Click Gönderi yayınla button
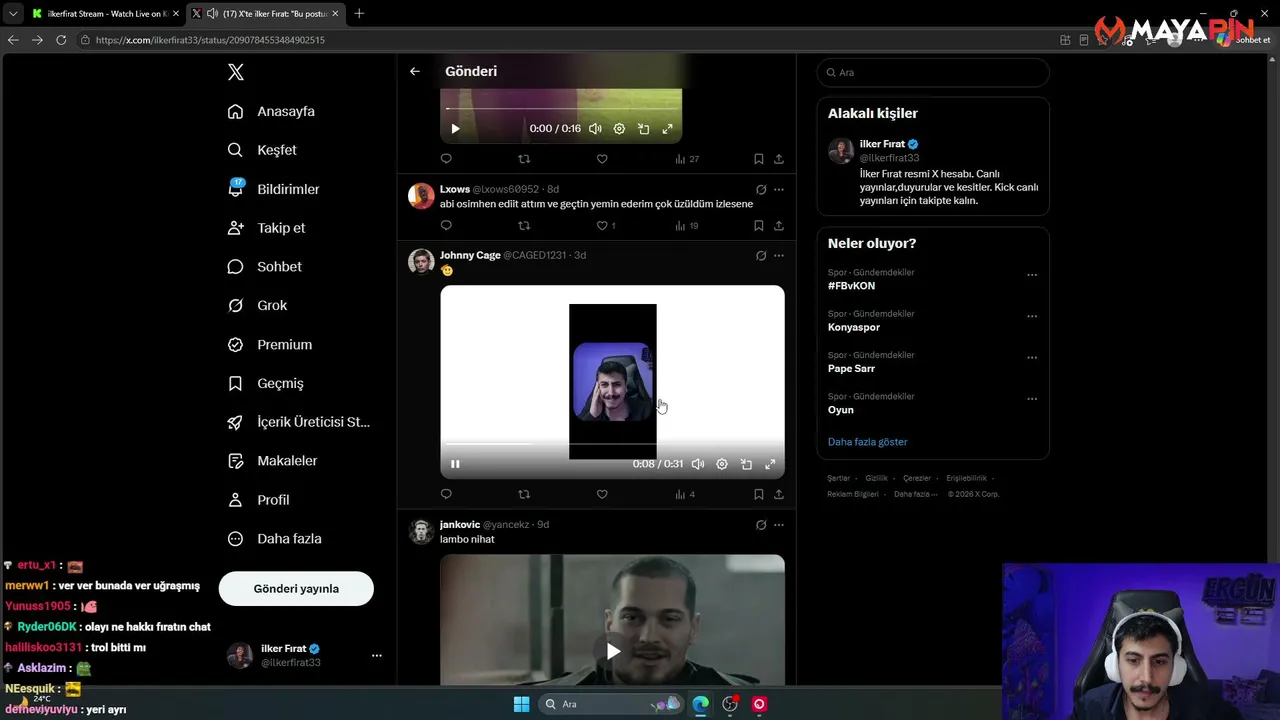Image resolution: width=1280 pixels, height=720 pixels. coord(296,589)
